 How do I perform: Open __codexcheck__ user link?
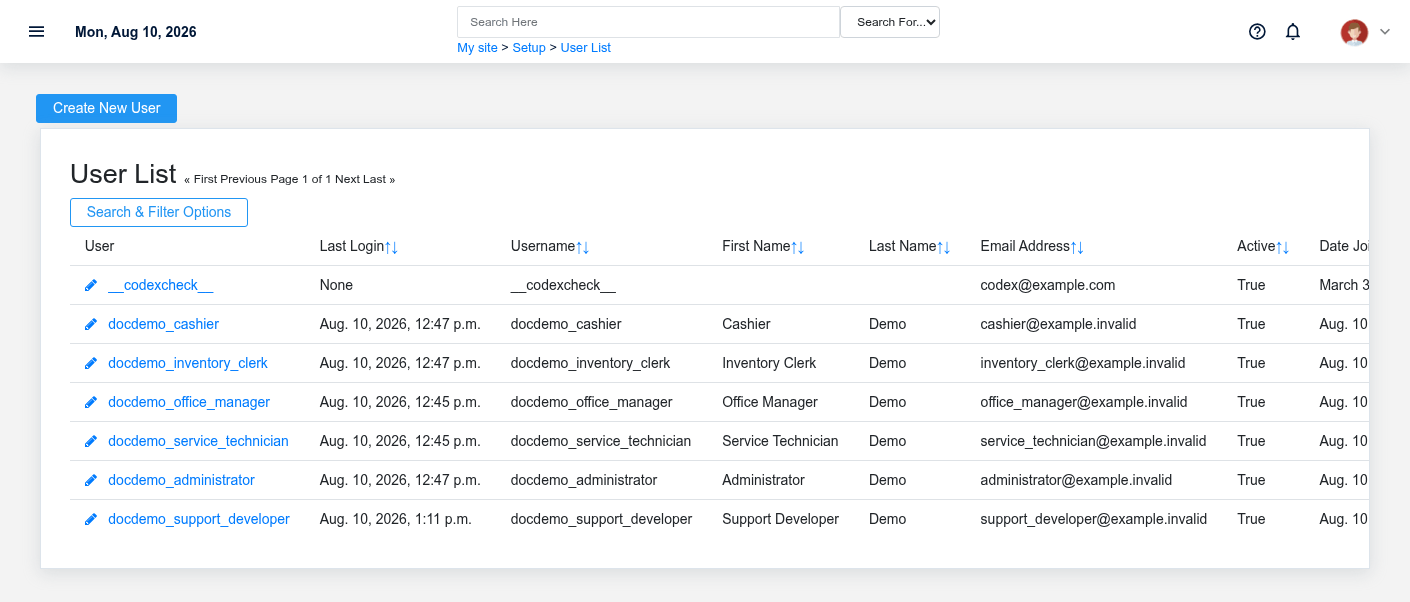point(160,285)
